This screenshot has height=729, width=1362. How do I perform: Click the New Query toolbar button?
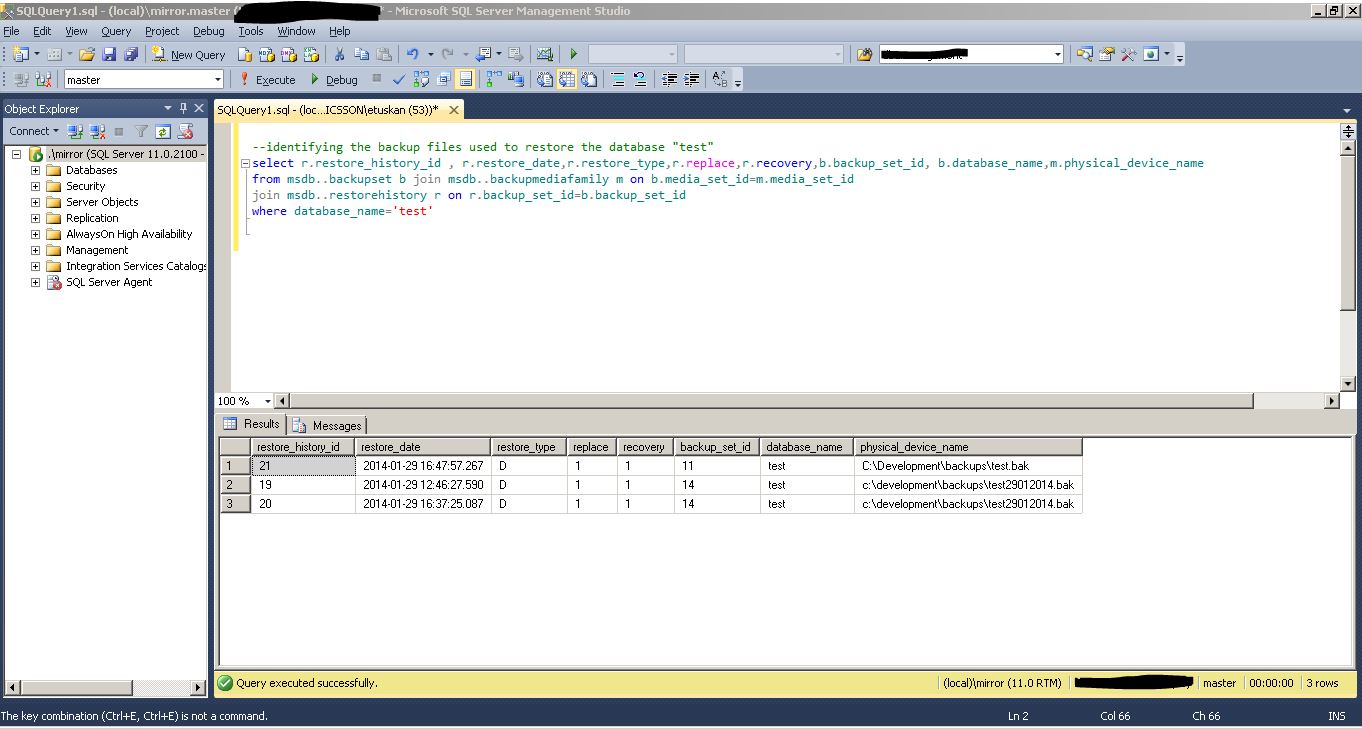click(189, 55)
